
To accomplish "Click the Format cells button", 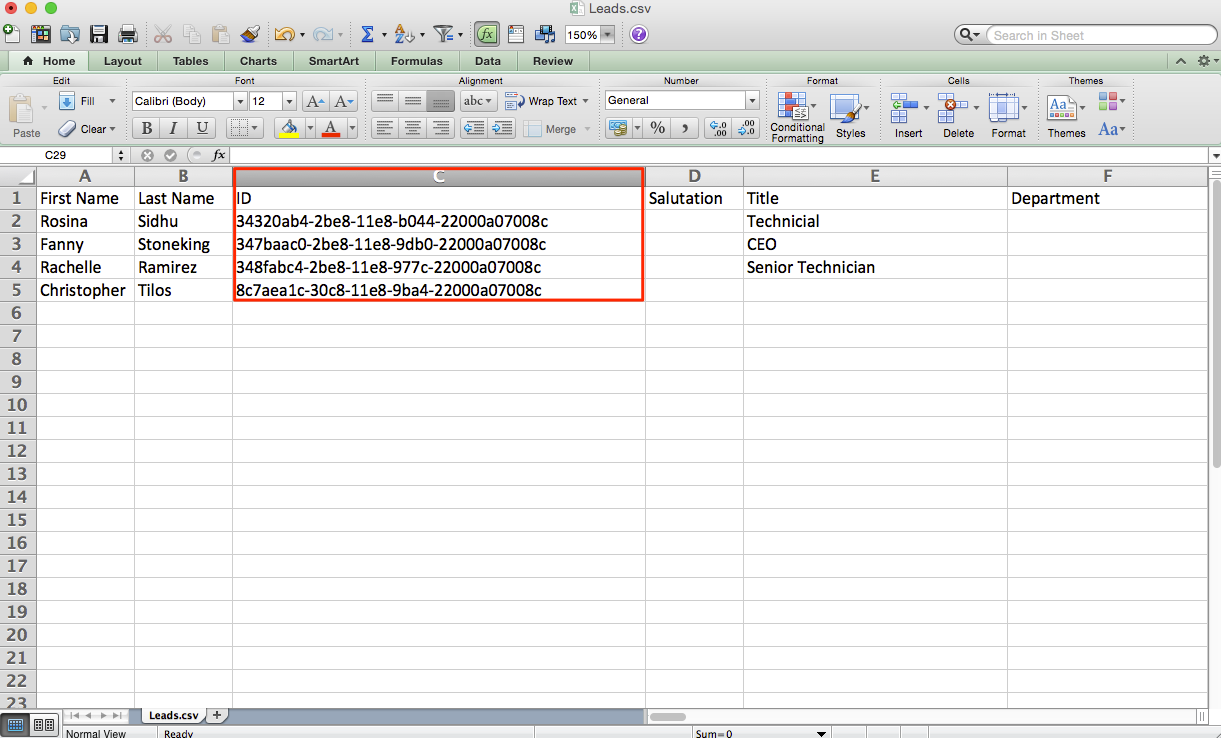I will (1008, 117).
